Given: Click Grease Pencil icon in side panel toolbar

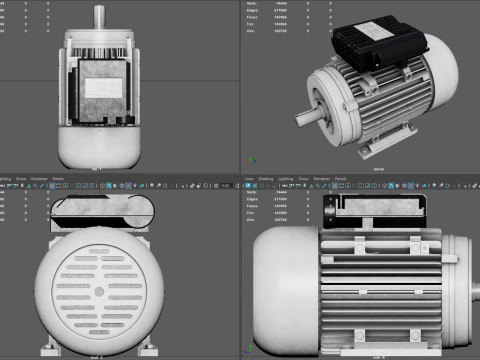Looking at the screenshot, I should click(x=324, y=186).
